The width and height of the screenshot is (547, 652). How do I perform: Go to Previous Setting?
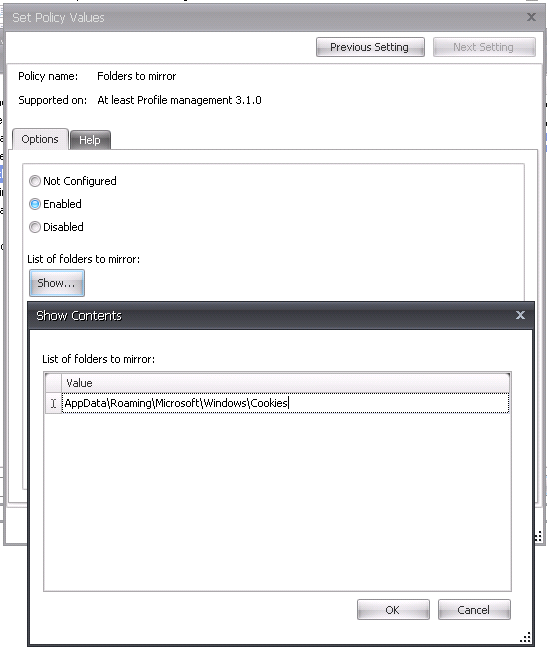coord(370,47)
